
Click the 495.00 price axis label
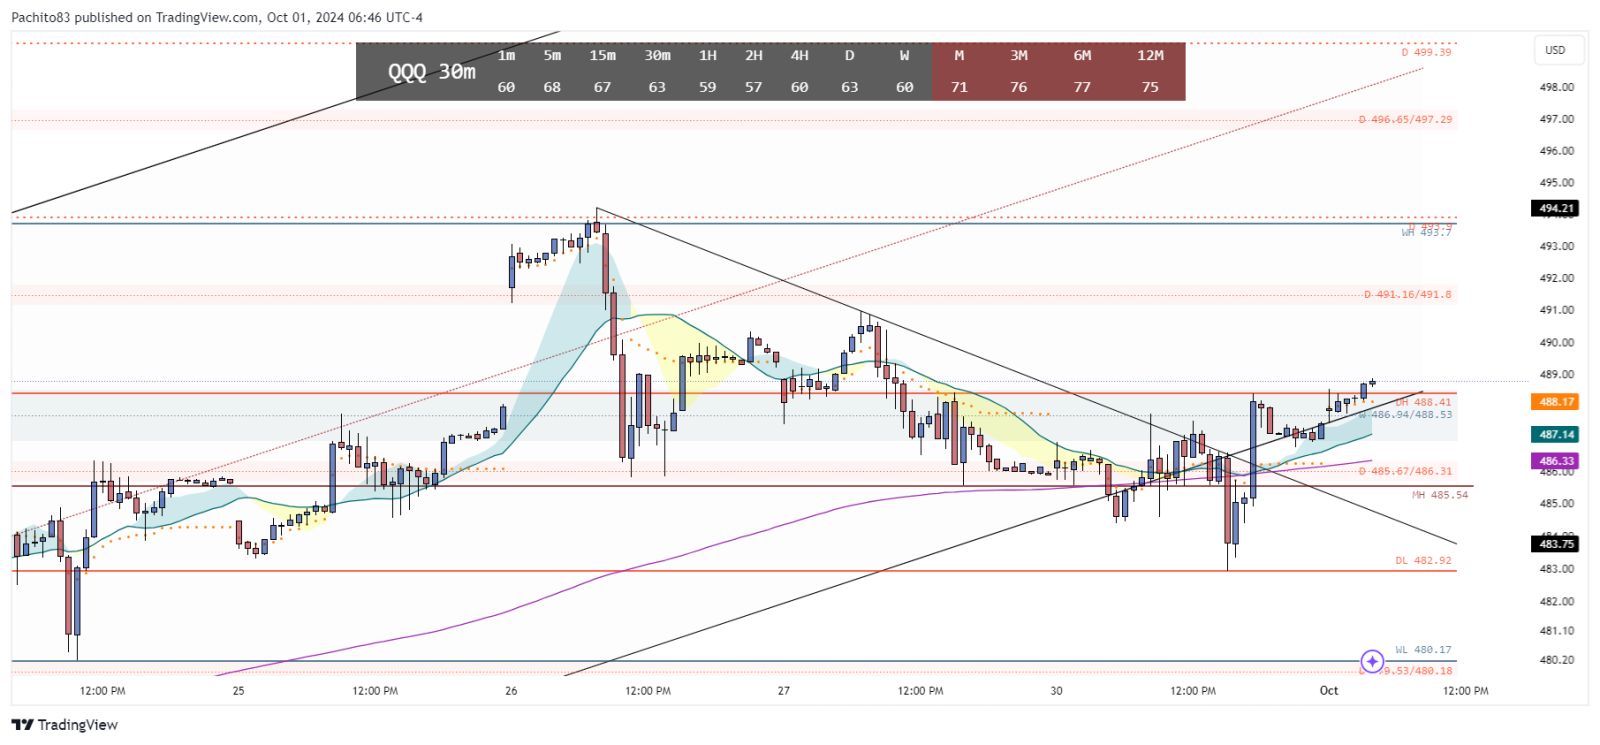click(x=1557, y=183)
